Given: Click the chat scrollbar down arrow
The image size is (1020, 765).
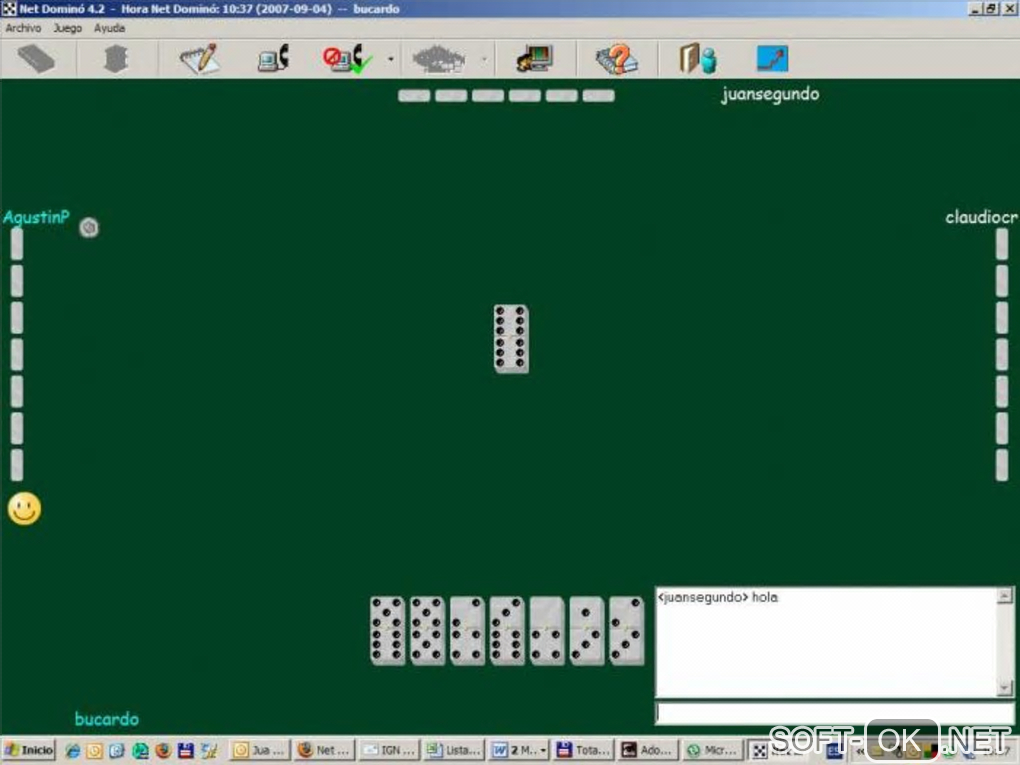Looking at the screenshot, I should [1005, 688].
